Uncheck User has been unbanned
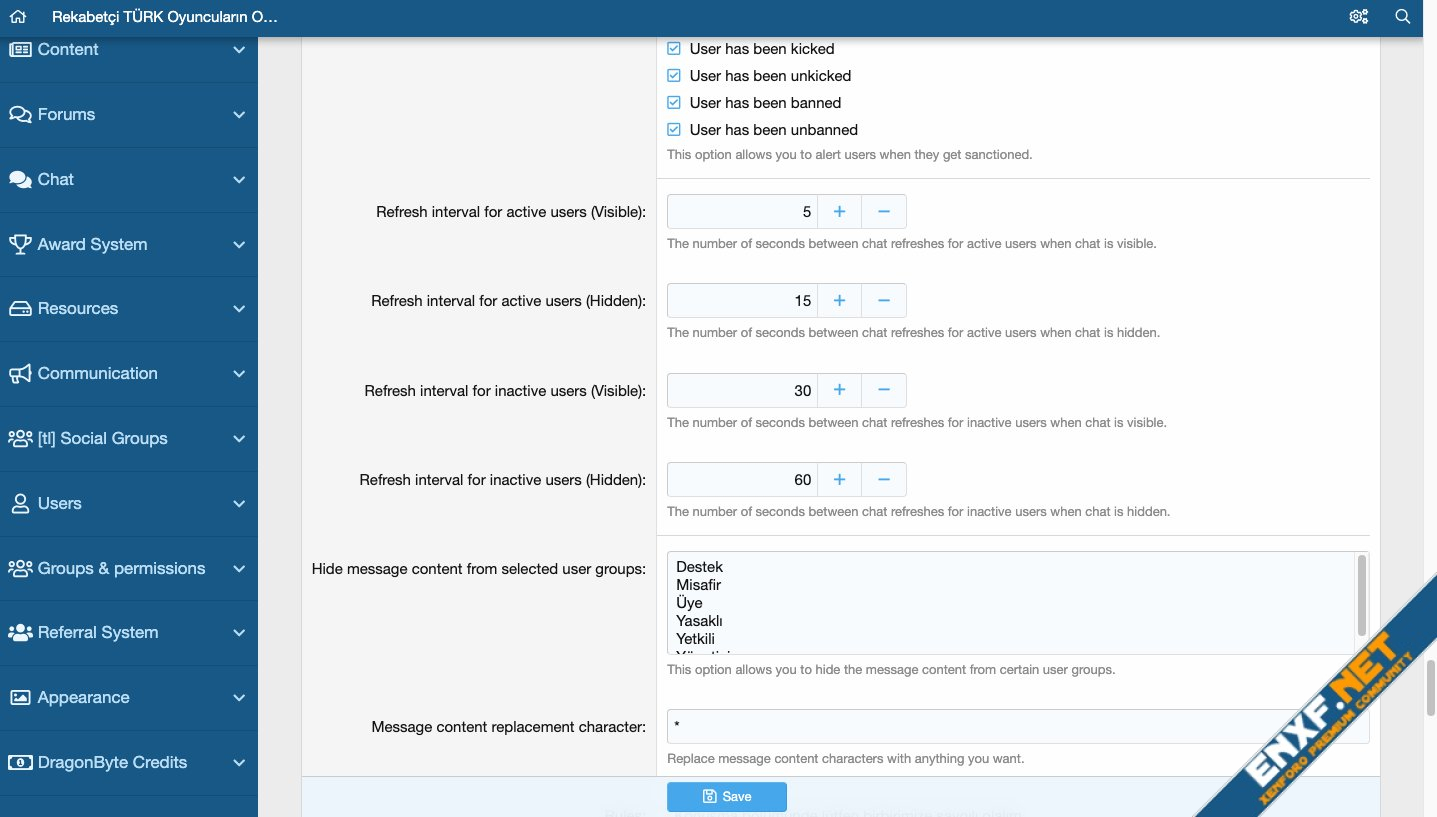Image resolution: width=1437 pixels, height=817 pixels. tap(674, 129)
